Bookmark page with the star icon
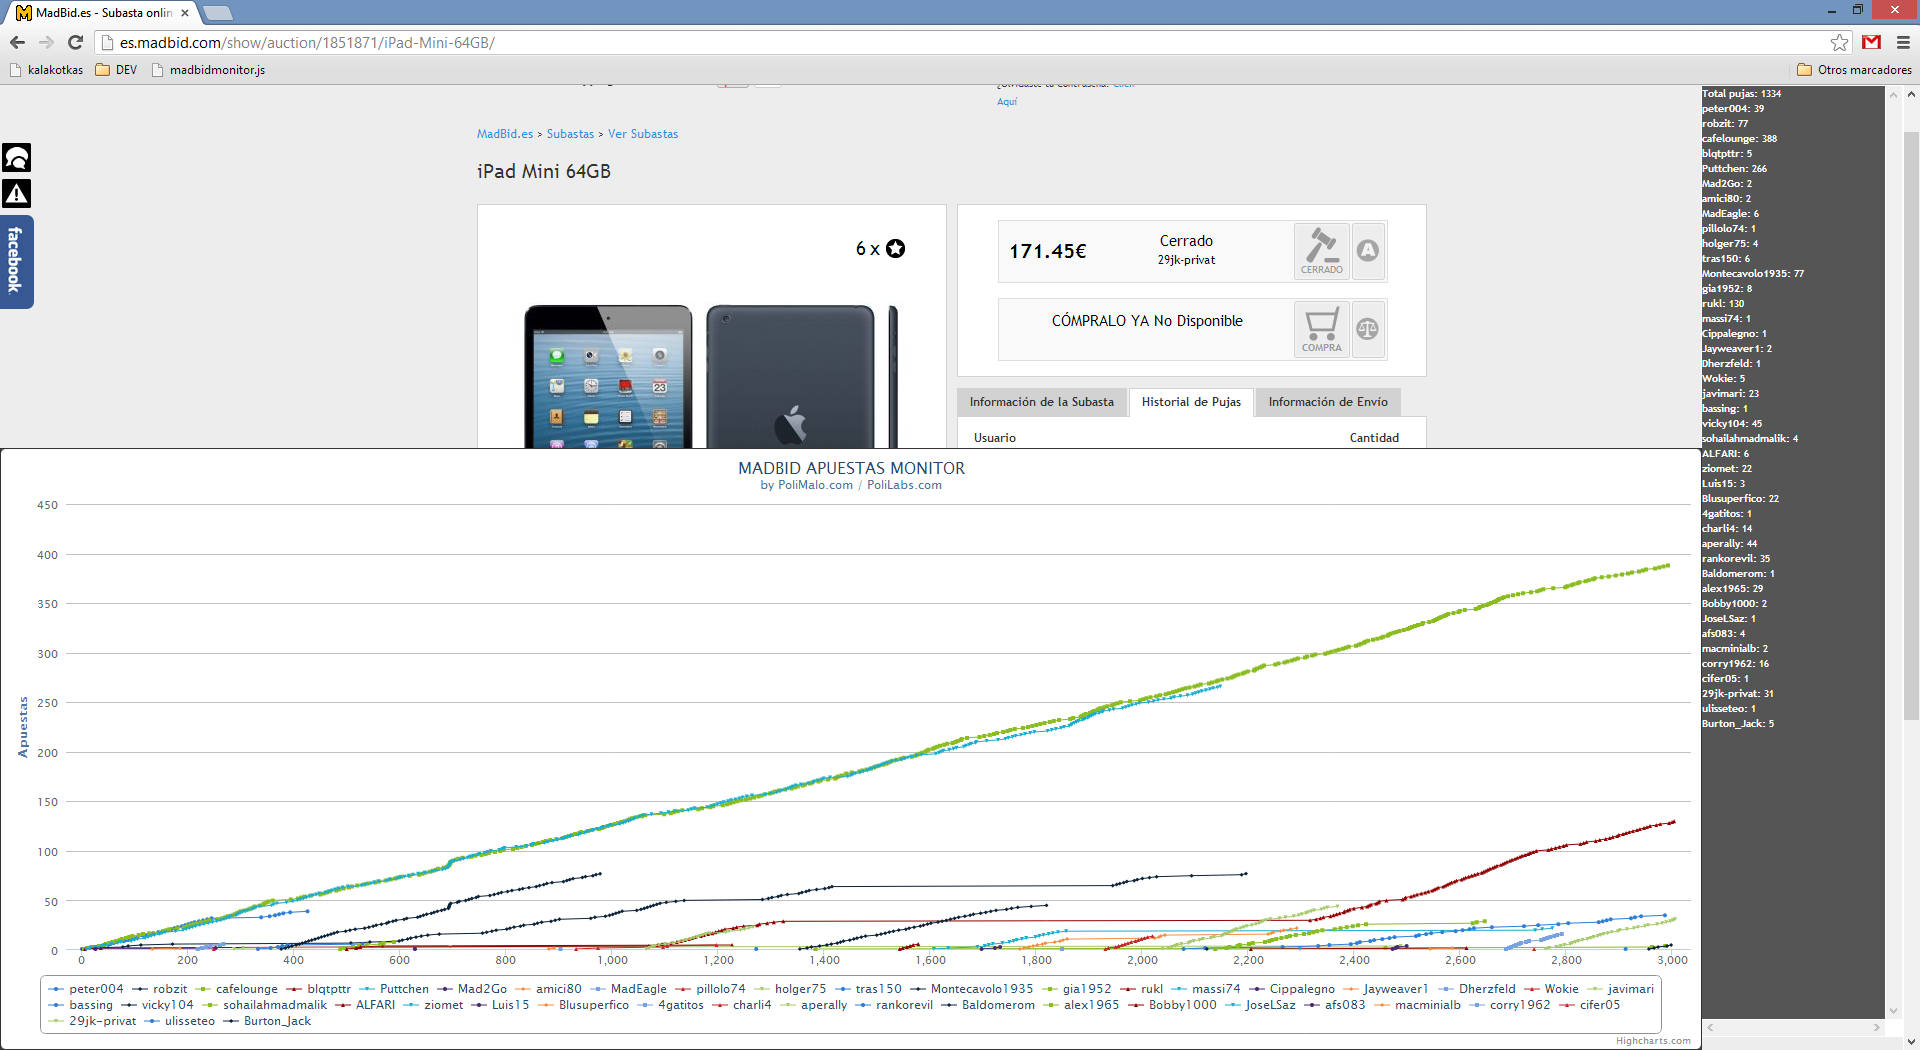Image resolution: width=1920 pixels, height=1050 pixels. 1839,42
